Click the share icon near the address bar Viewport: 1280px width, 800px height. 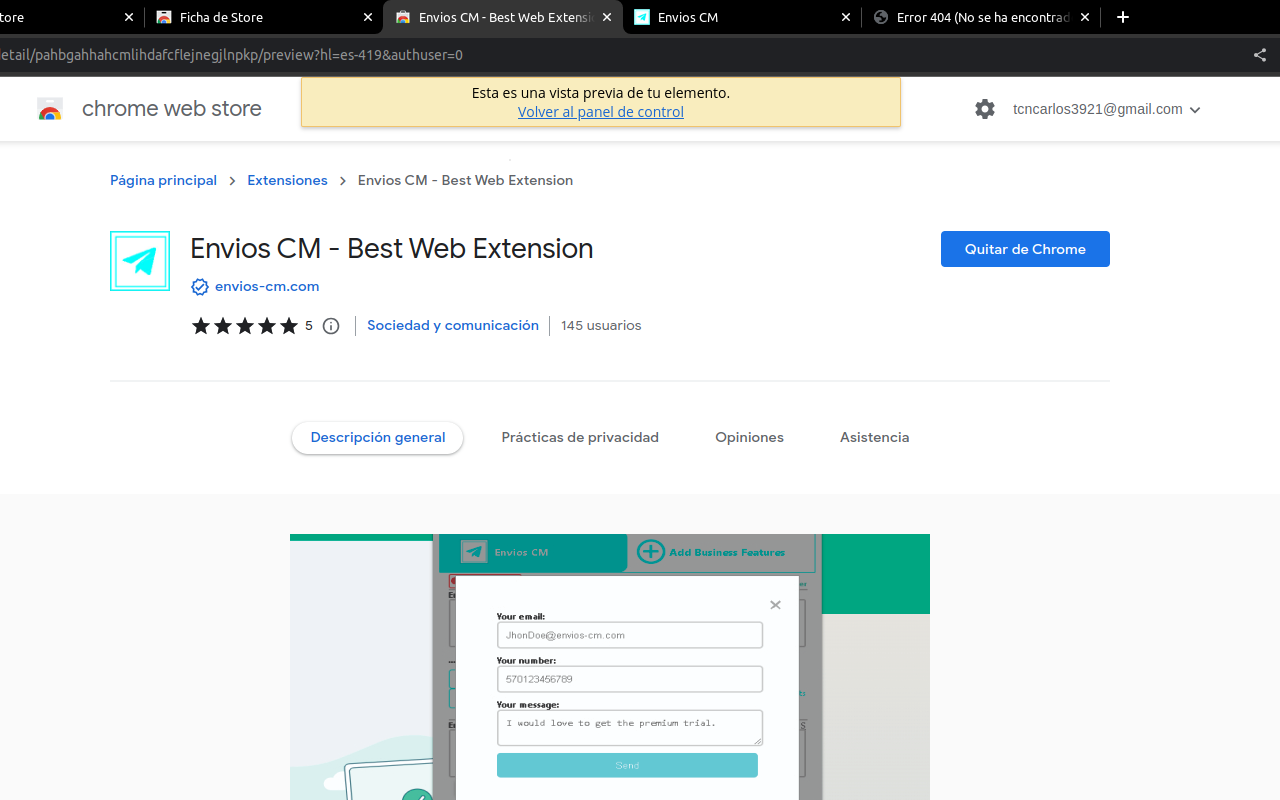point(1259,55)
